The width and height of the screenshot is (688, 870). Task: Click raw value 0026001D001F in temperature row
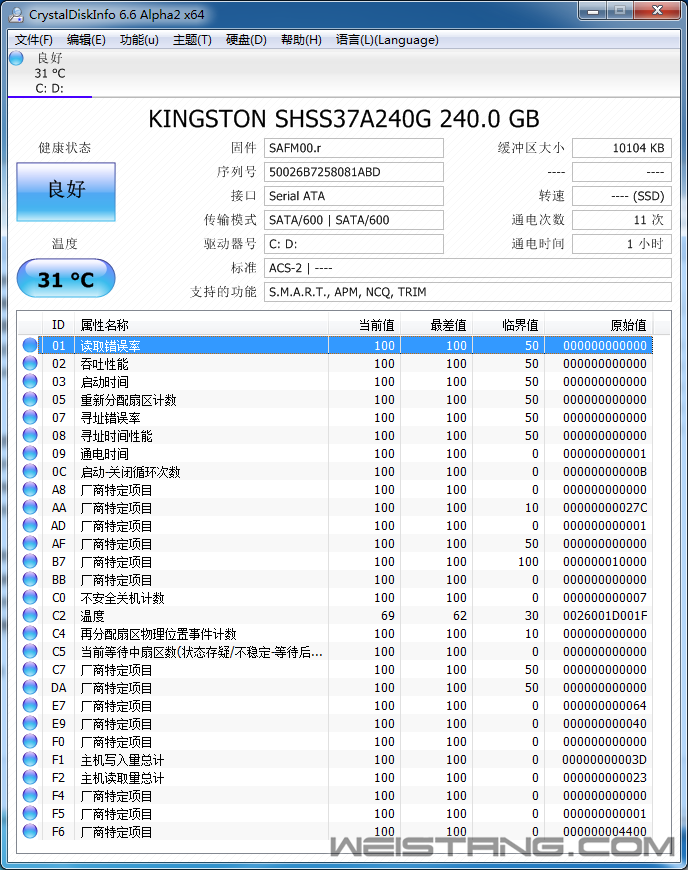(605, 616)
